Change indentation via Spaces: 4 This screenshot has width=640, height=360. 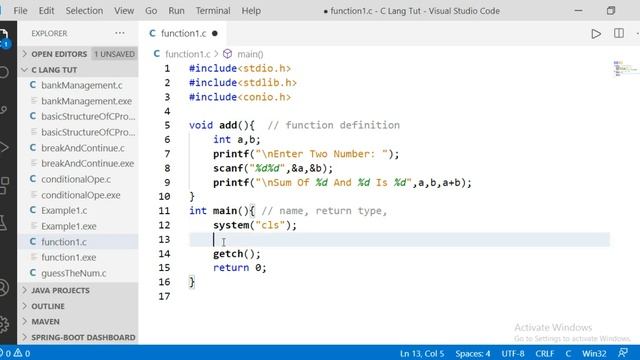point(473,353)
